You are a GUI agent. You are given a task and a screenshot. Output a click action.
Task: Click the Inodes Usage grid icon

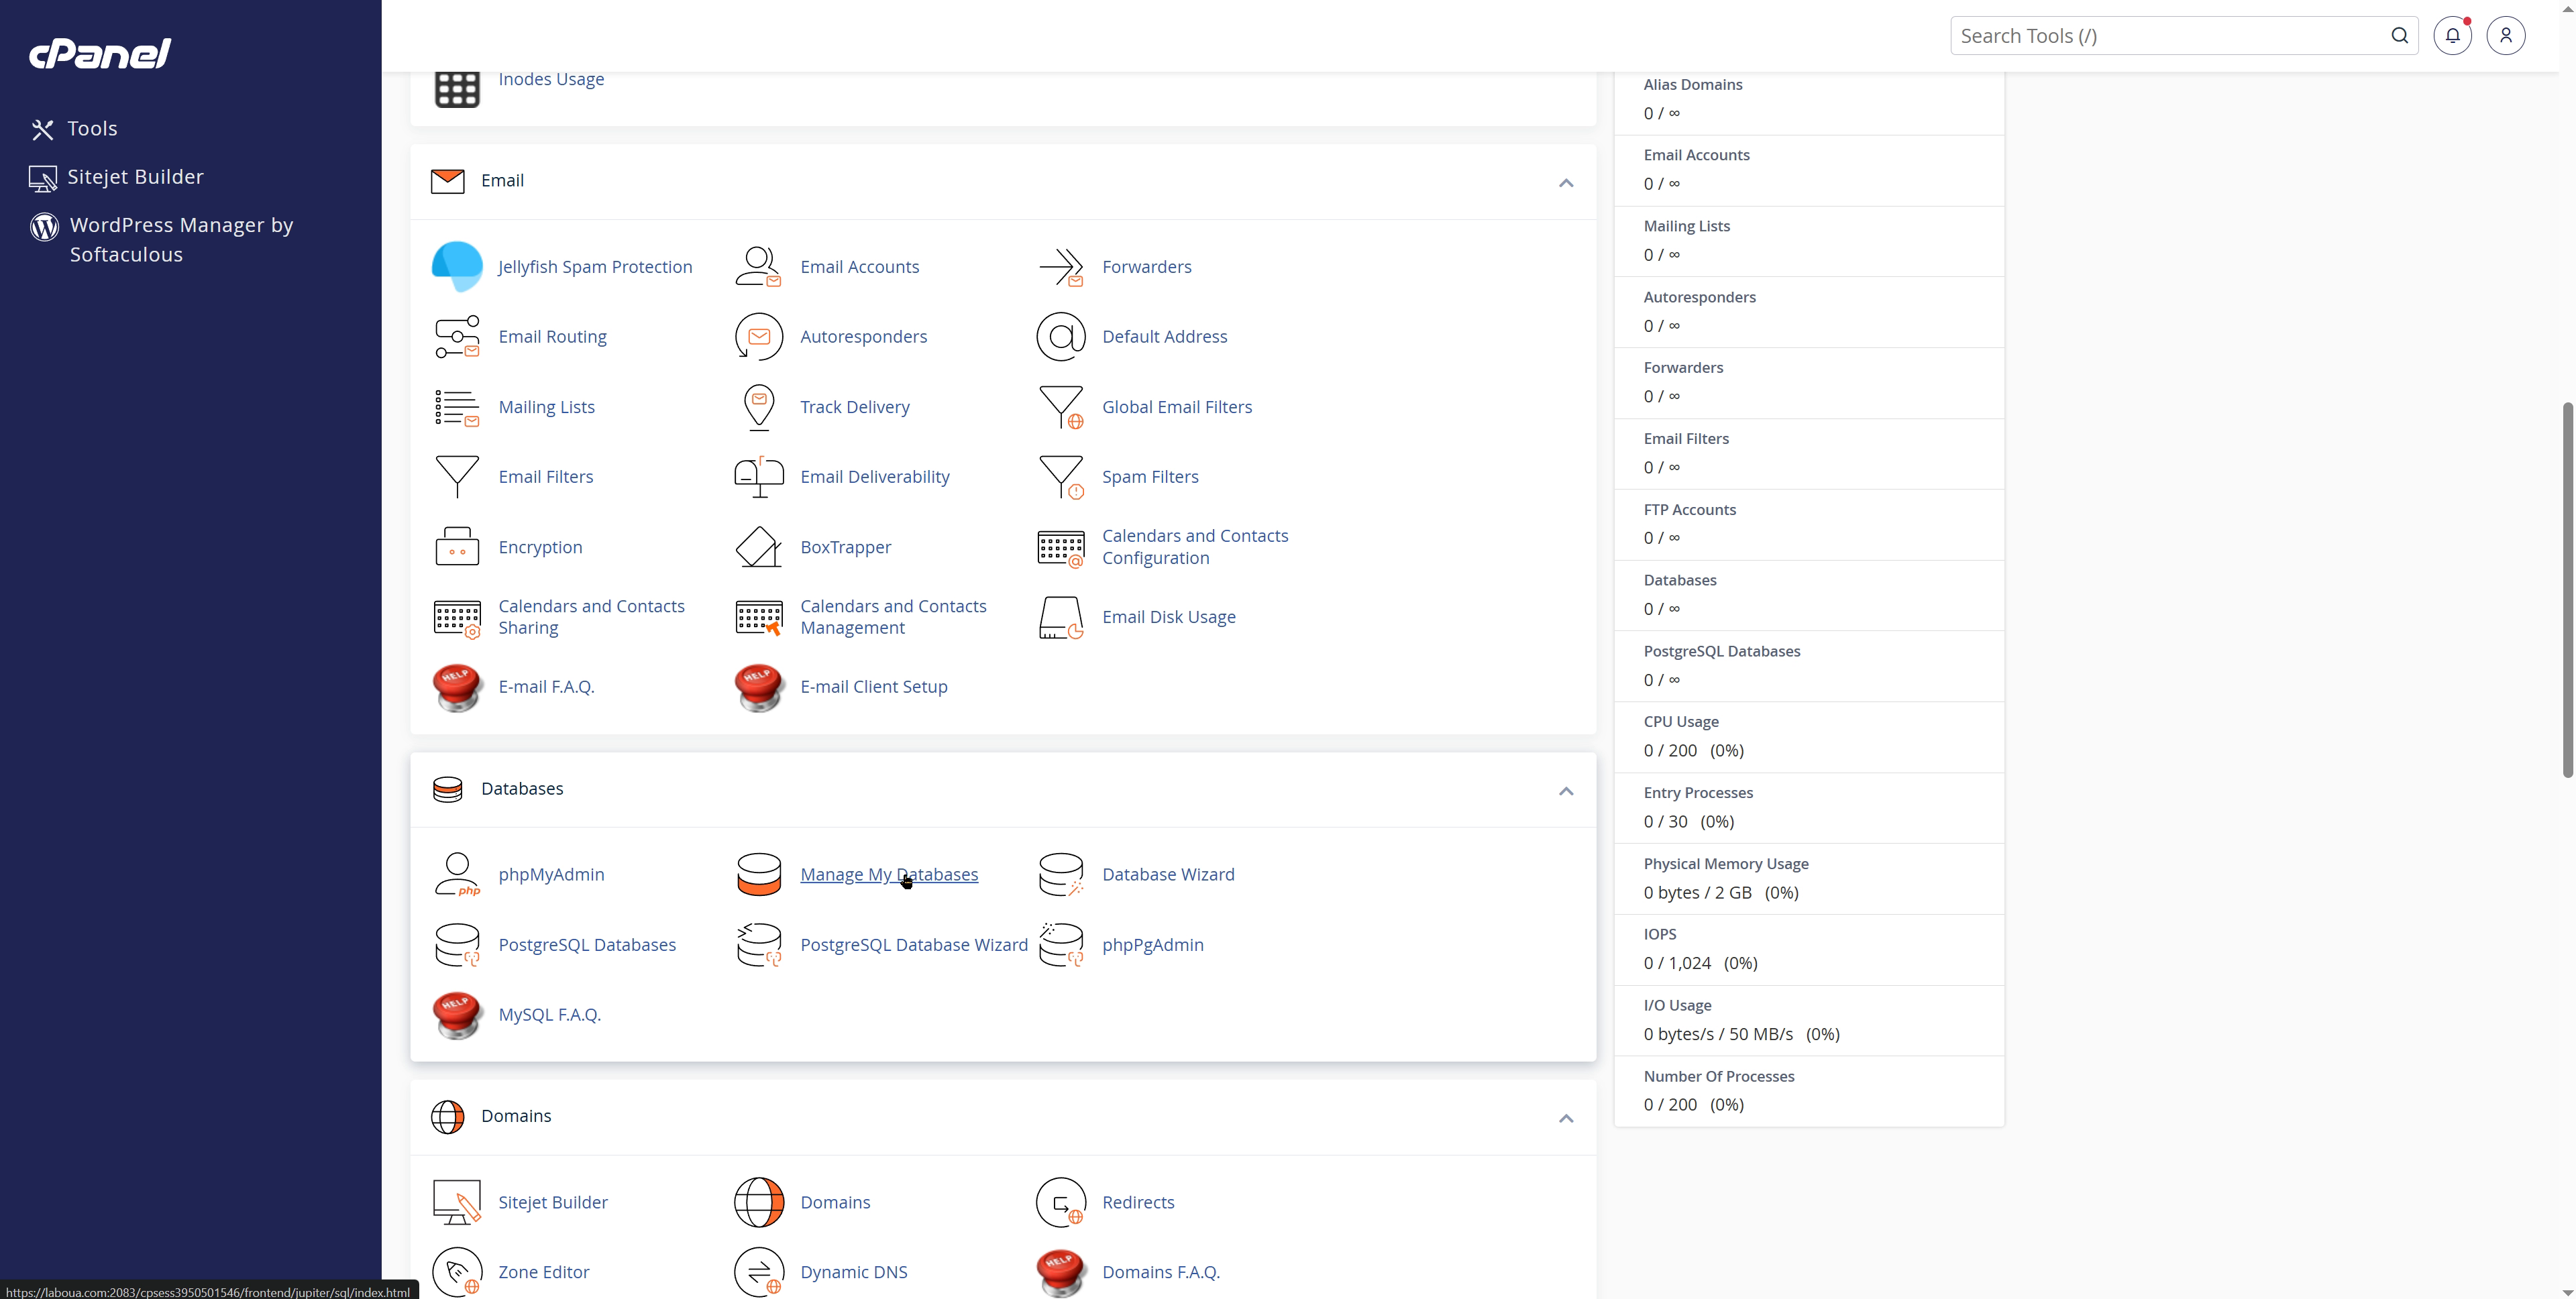click(x=457, y=89)
